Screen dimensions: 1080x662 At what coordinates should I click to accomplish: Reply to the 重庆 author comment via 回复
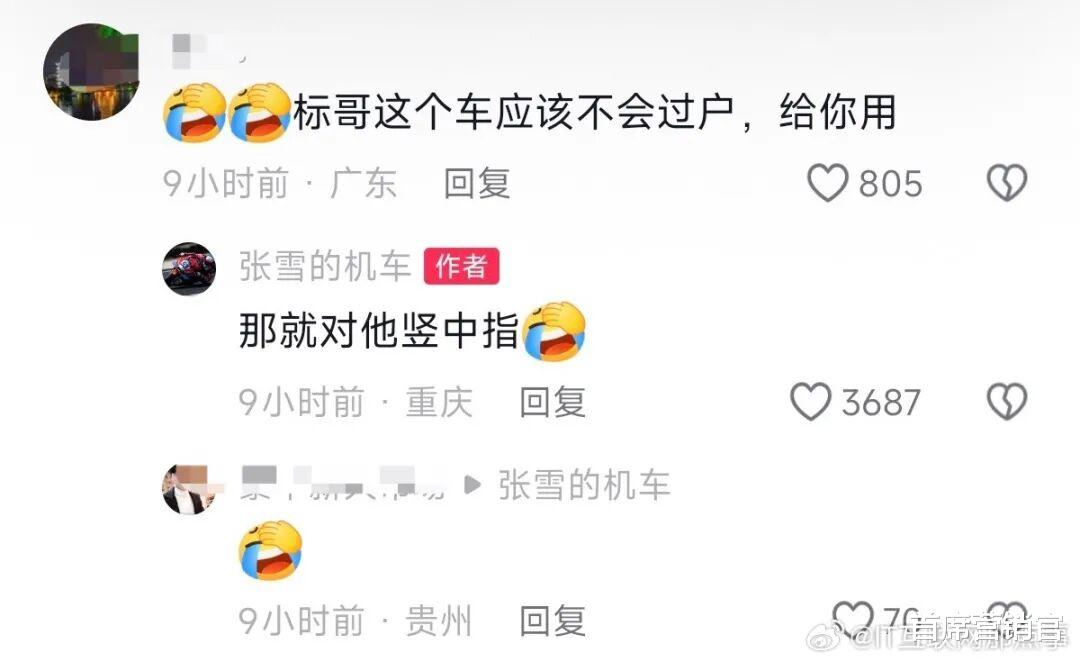click(x=552, y=402)
